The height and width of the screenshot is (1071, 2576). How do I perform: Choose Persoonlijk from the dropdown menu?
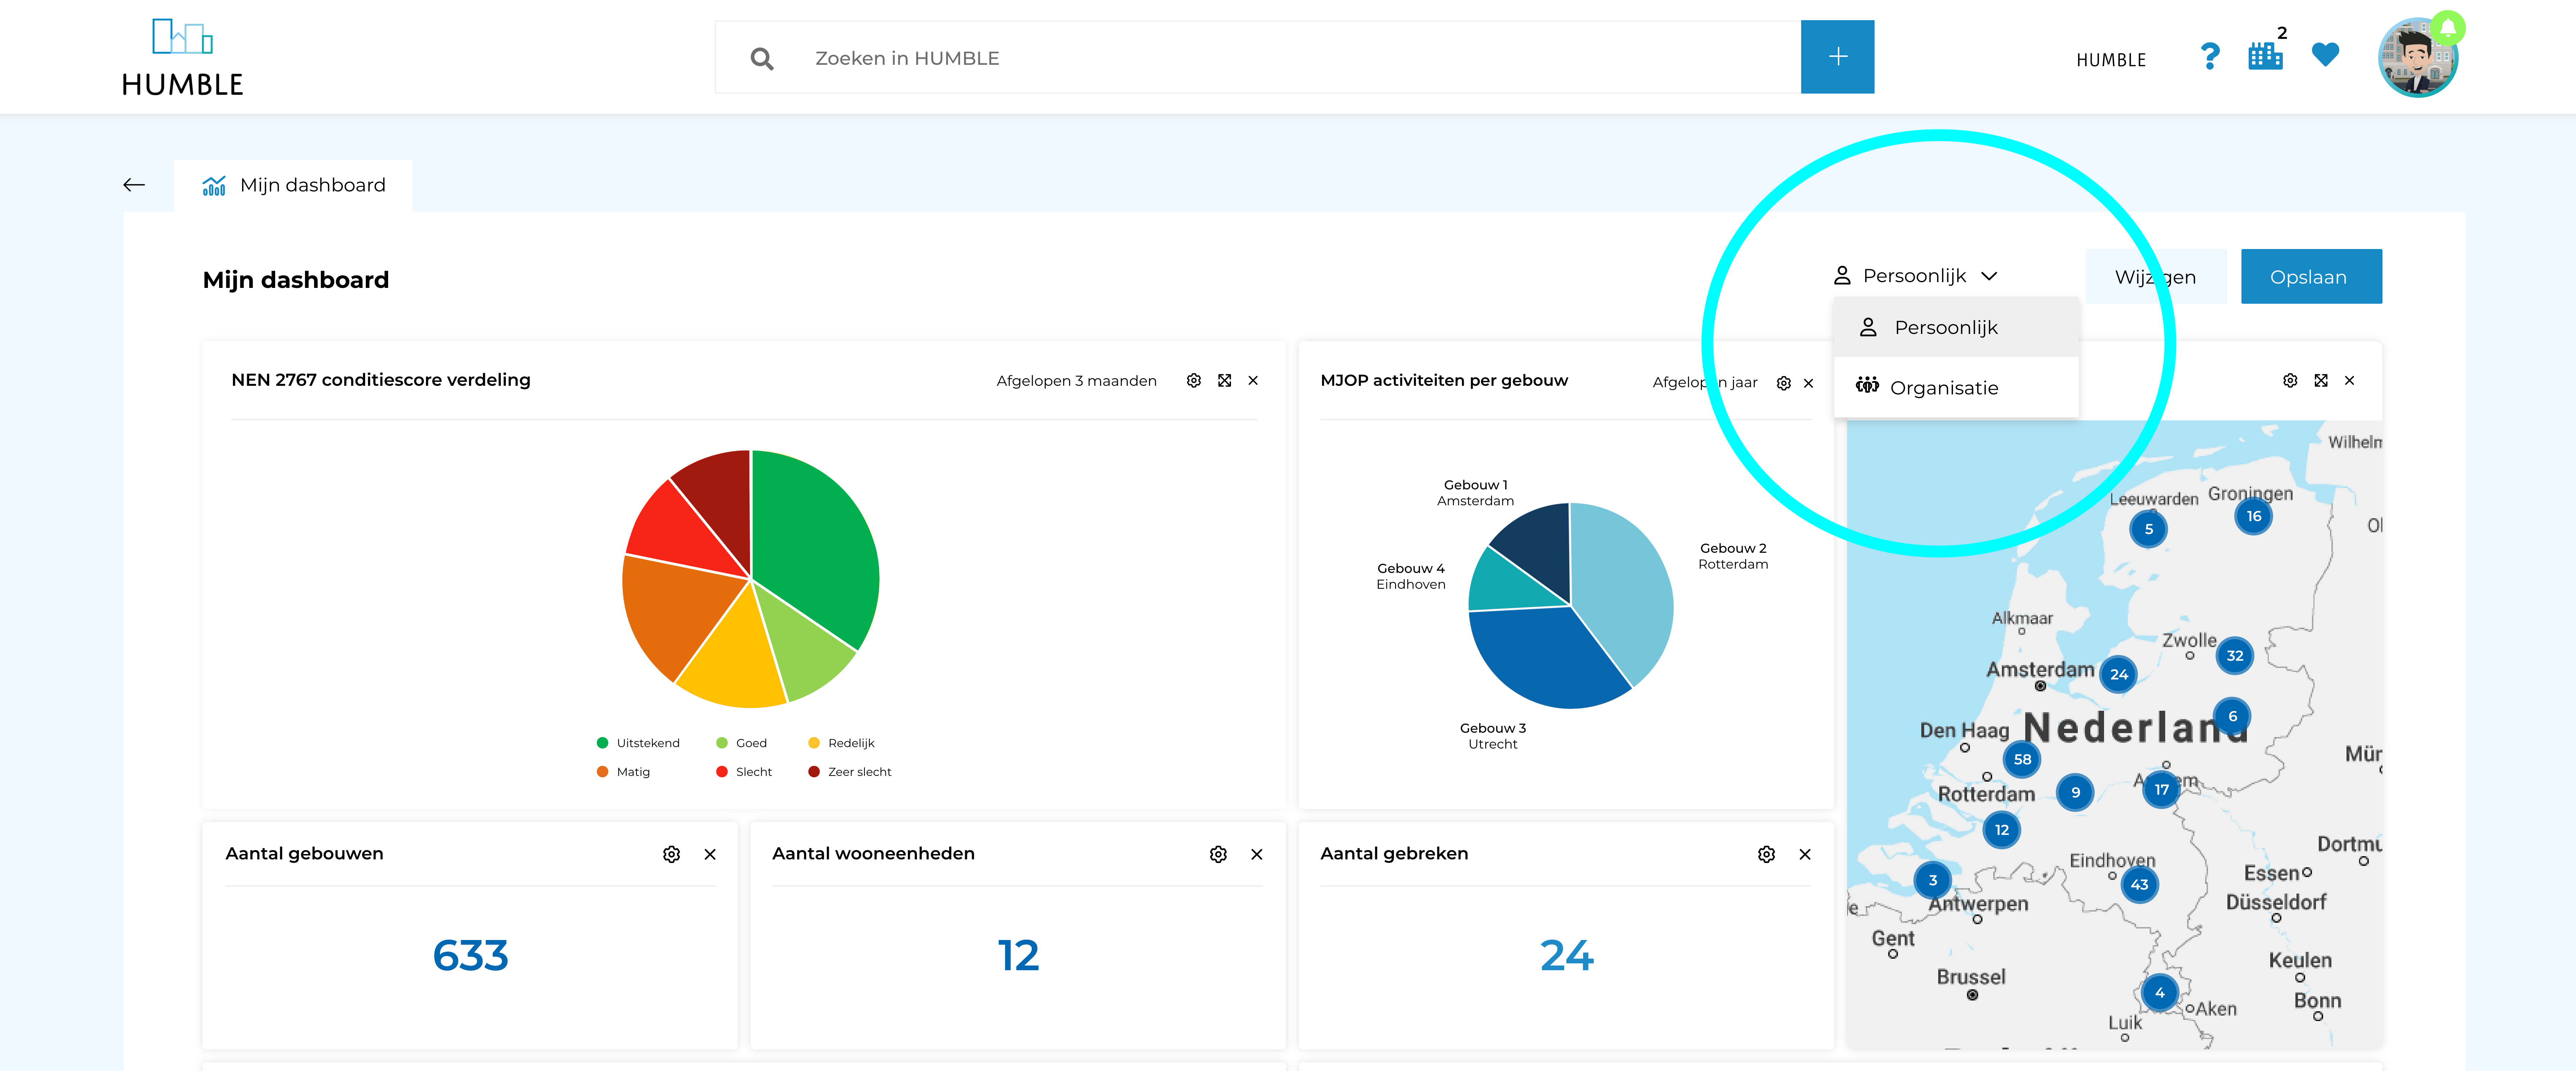(x=1955, y=327)
